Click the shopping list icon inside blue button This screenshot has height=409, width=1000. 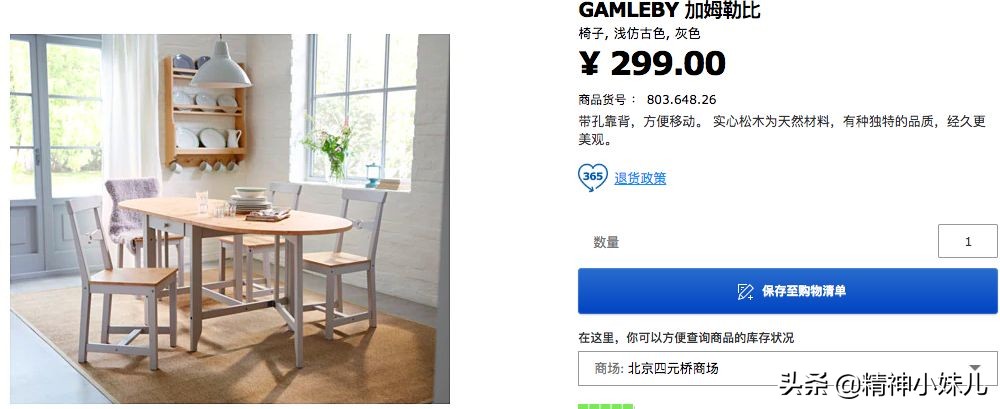click(745, 292)
